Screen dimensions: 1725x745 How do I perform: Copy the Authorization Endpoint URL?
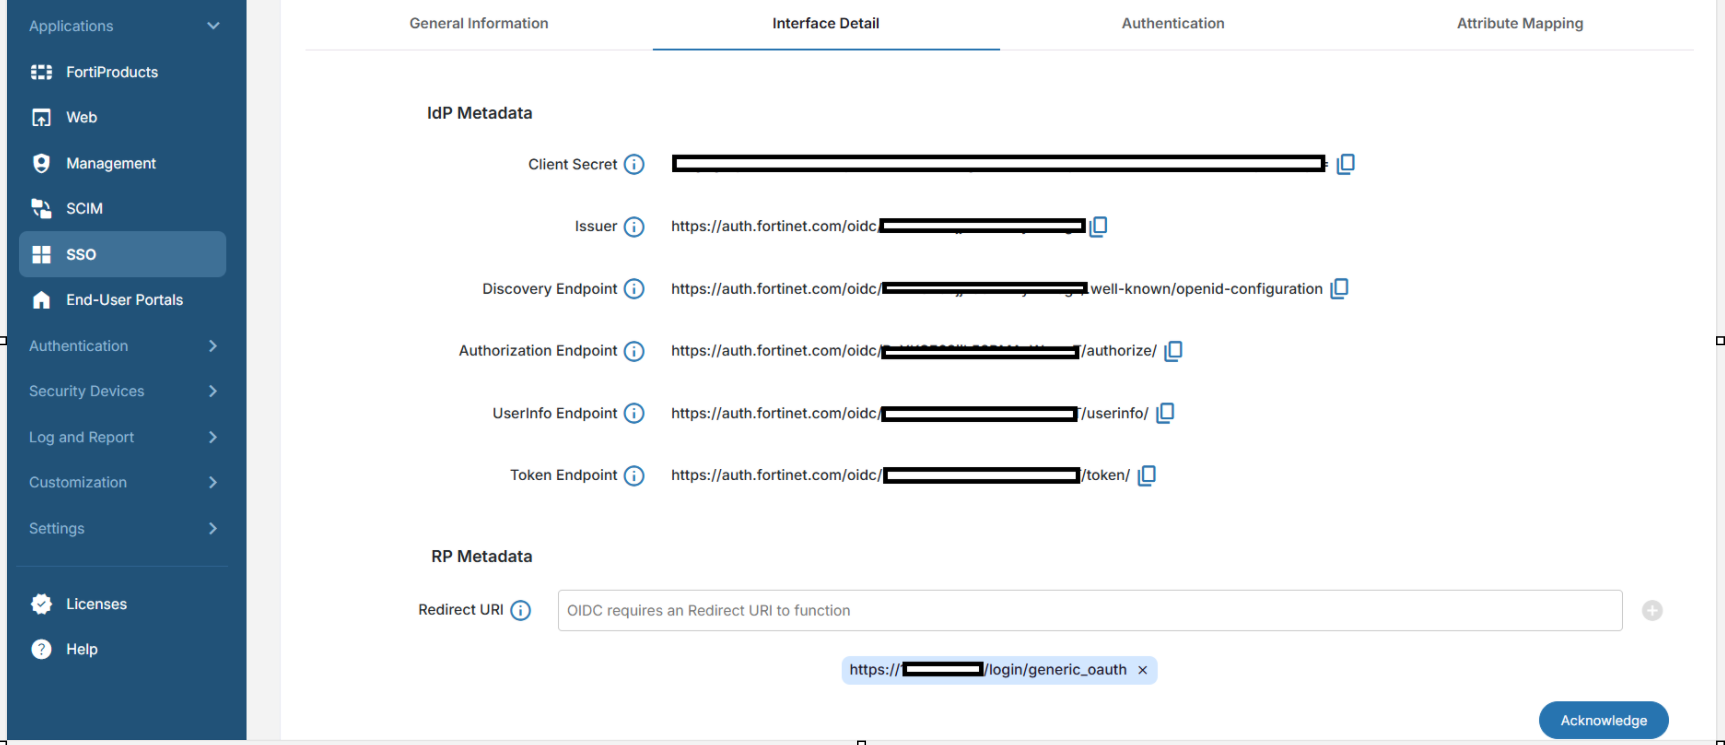(x=1173, y=351)
